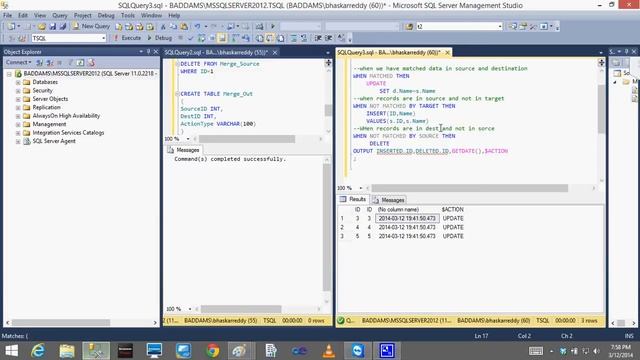Open the Tools menu
The image size is (640, 360).
(x=128, y=15)
